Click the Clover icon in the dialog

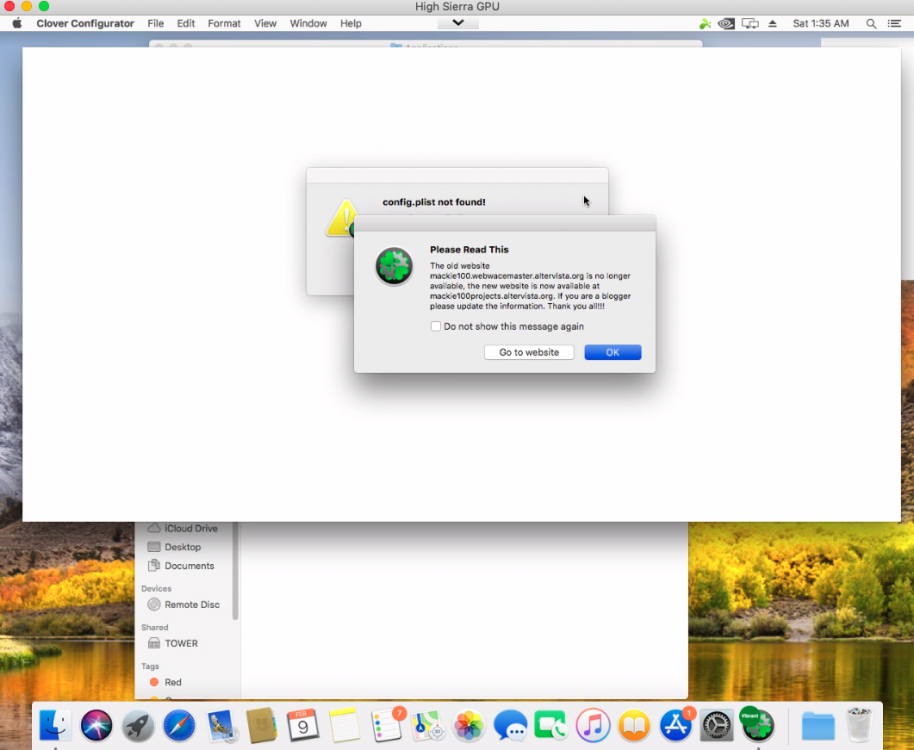[394, 266]
